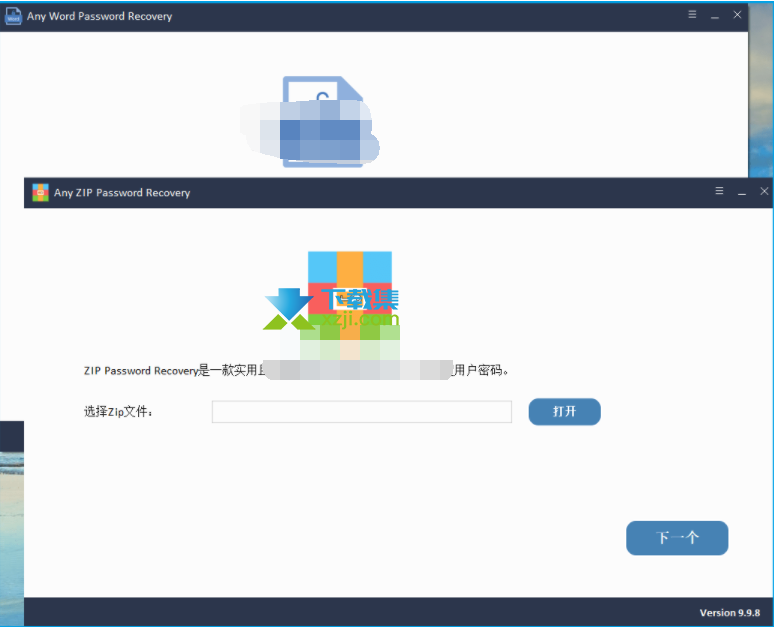
Task: Click the Any ZIP Password Recovery title text
Action: point(122,193)
